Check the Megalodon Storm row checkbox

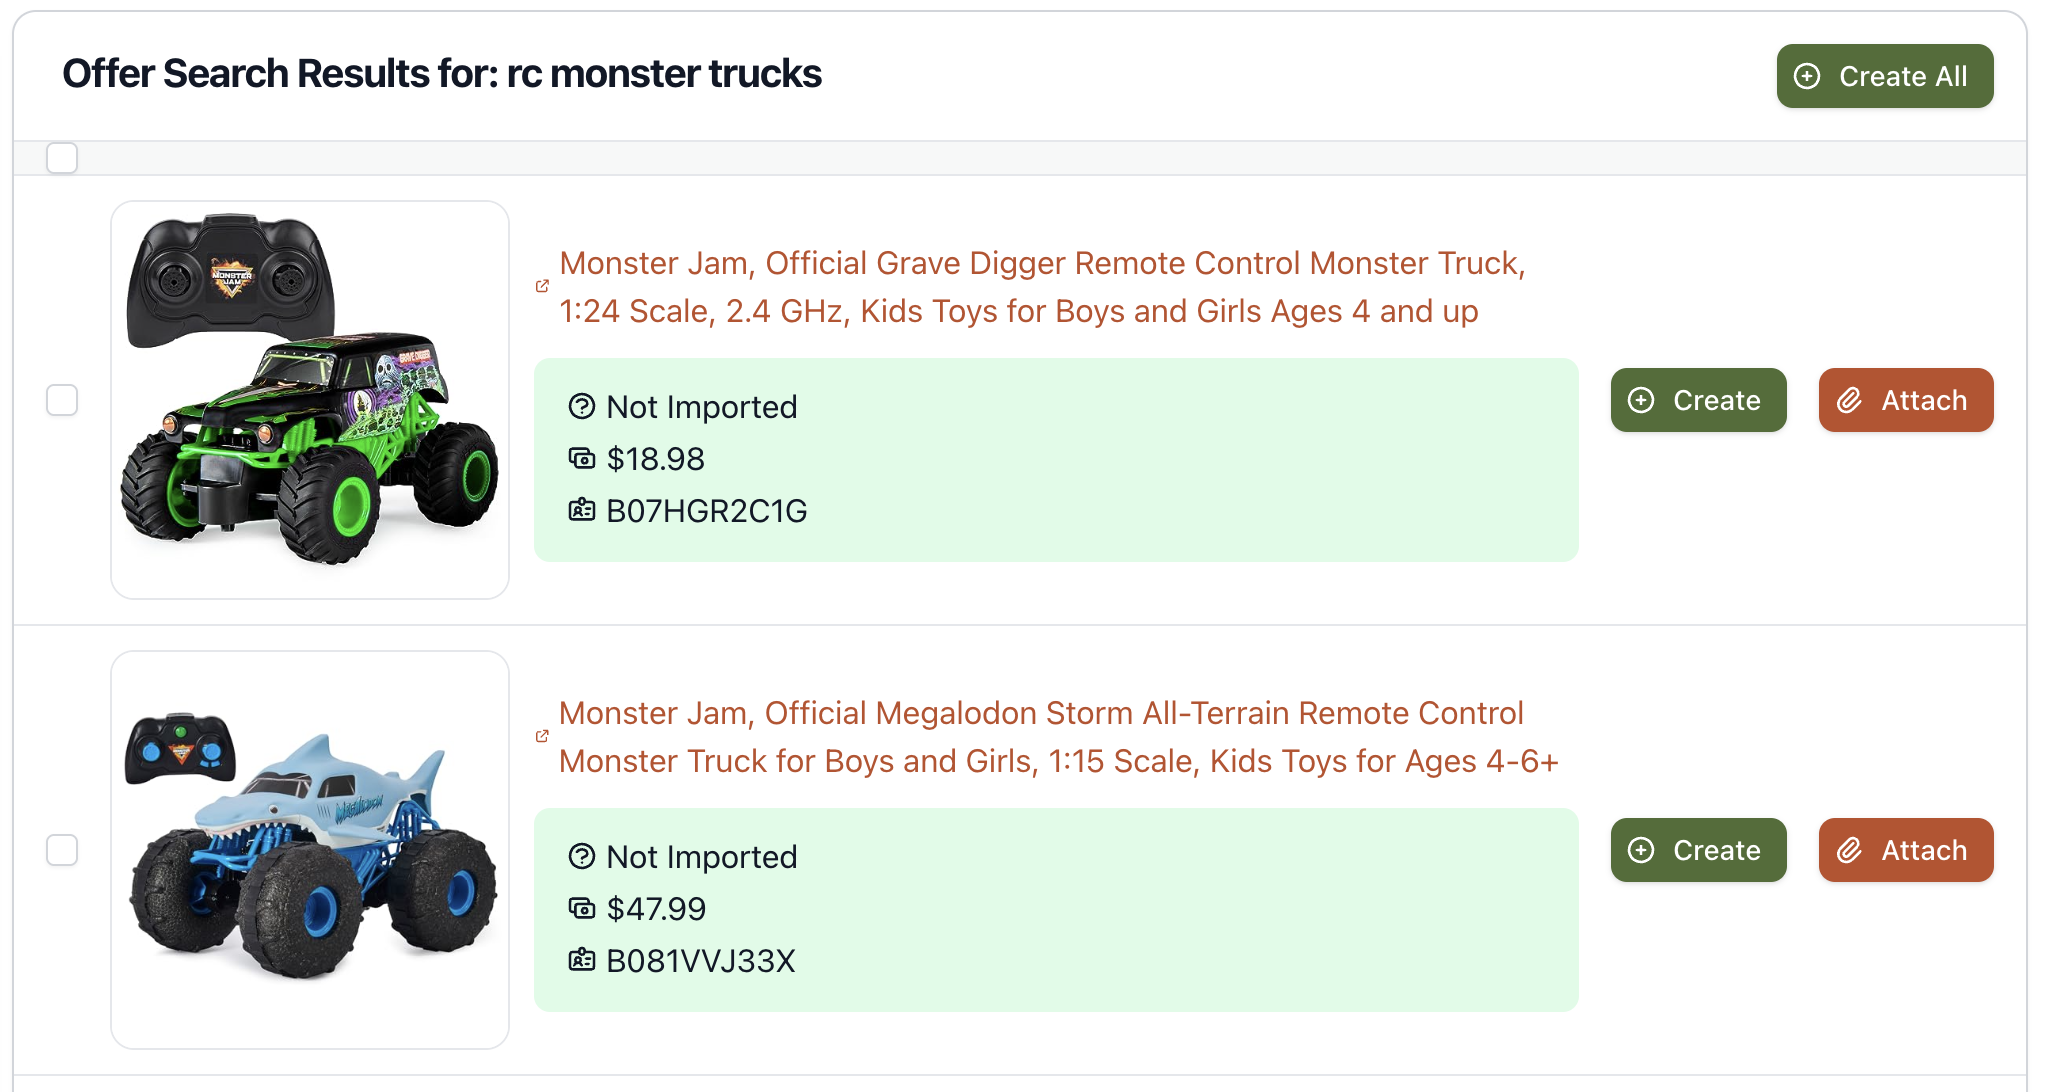click(x=62, y=850)
